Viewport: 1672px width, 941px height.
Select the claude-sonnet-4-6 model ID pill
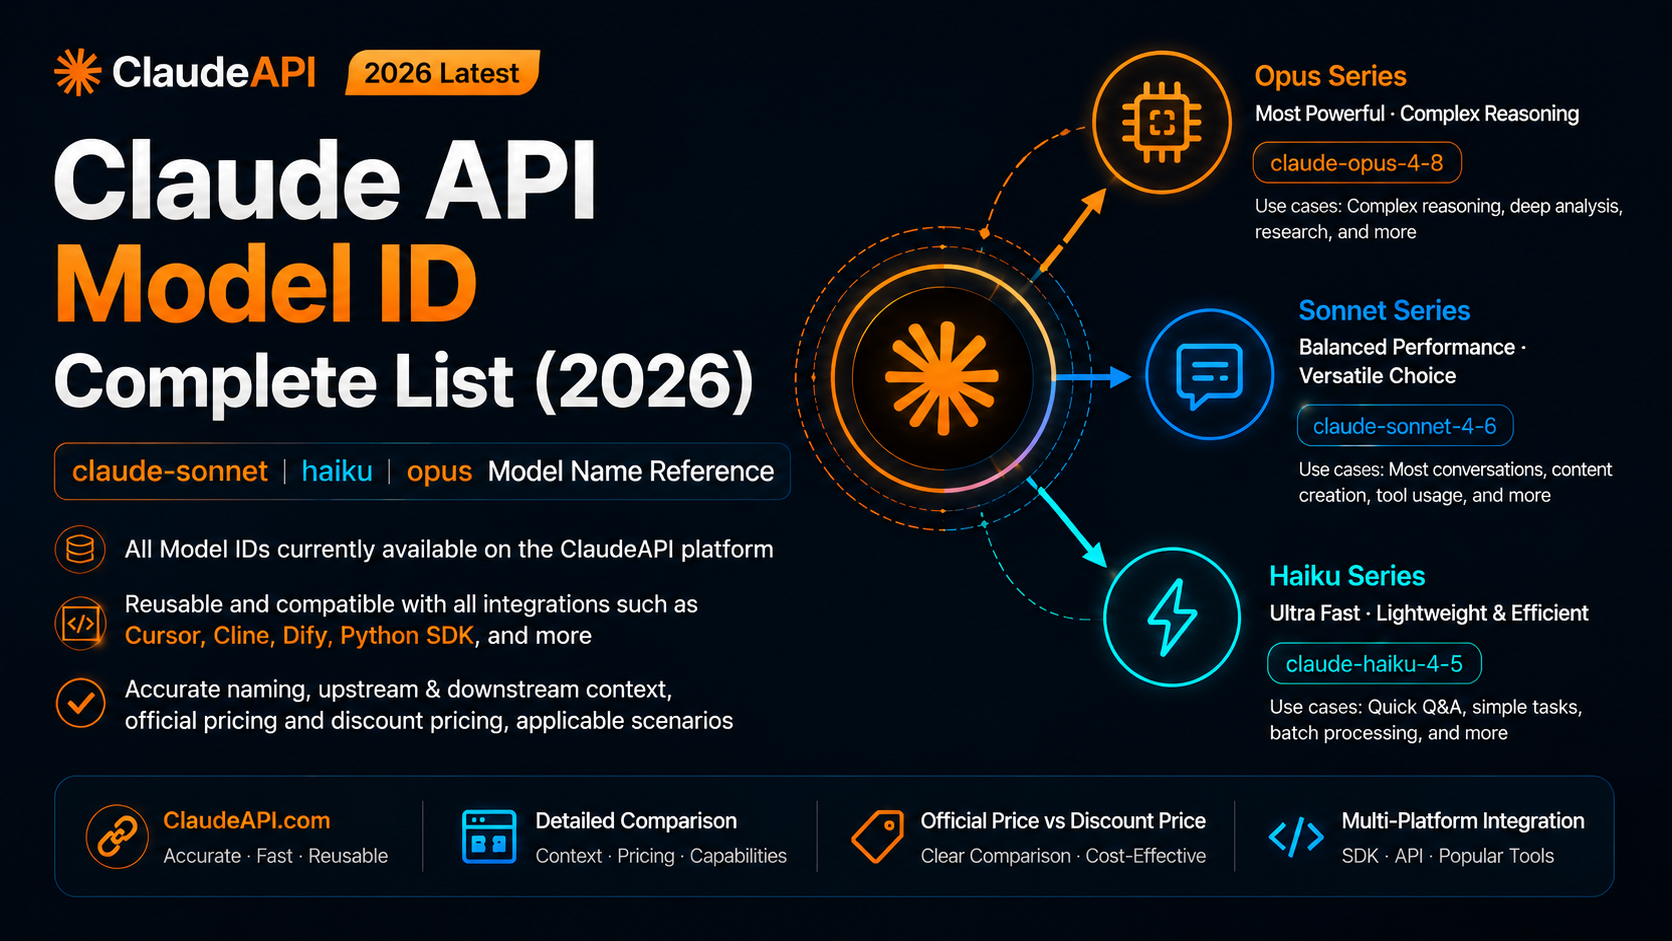(1405, 426)
